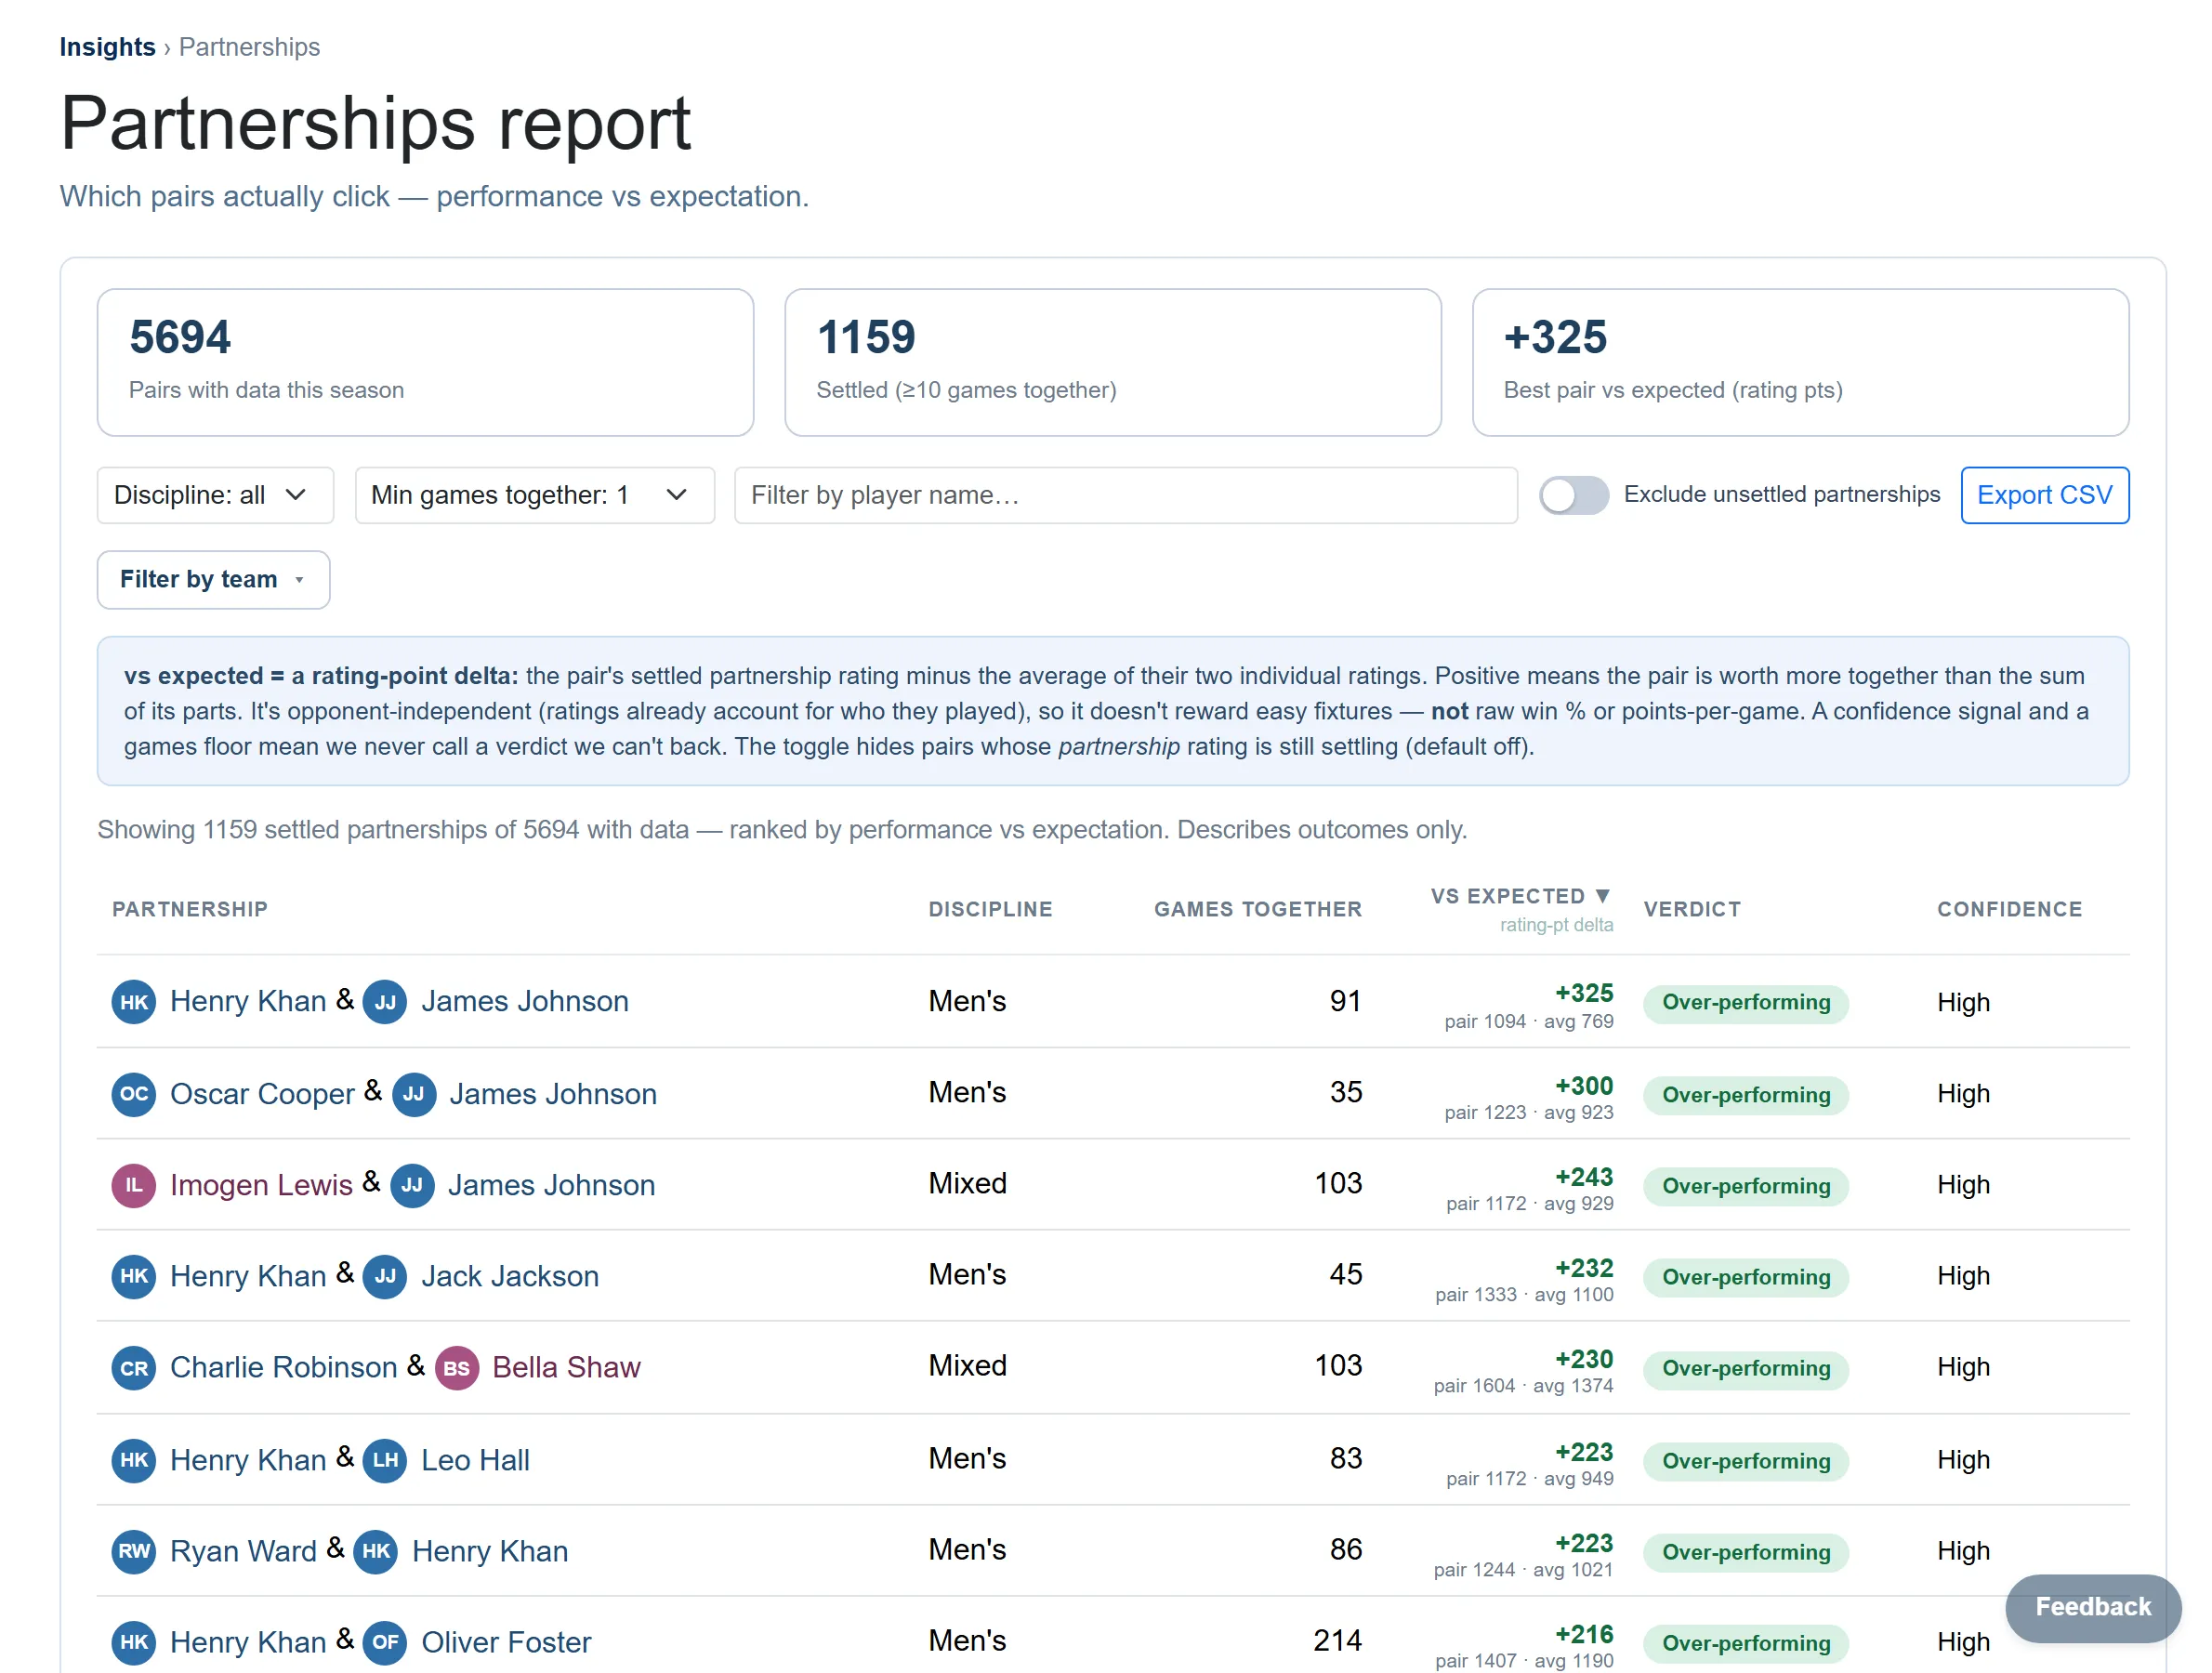Viewport: 2212px width, 1673px height.
Task: Click +300 value in Oscar Cooper row
Action: point(1584,1086)
